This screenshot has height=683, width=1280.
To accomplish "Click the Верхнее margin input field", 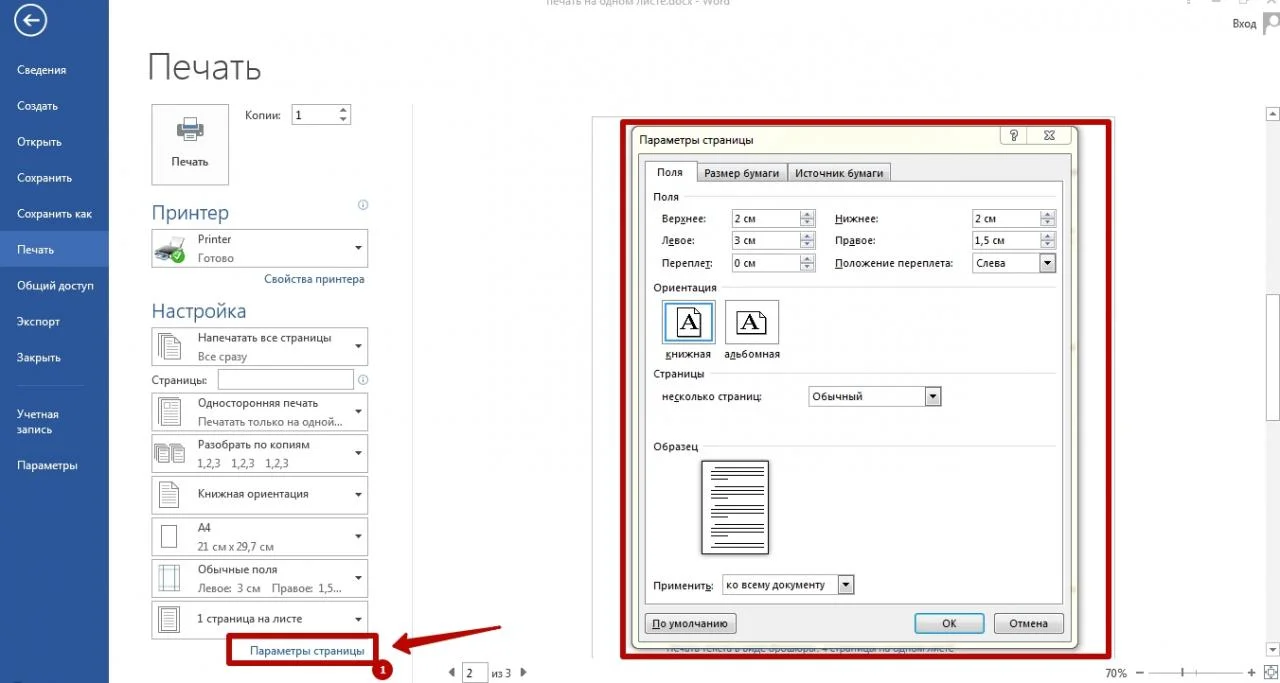I will (766, 218).
